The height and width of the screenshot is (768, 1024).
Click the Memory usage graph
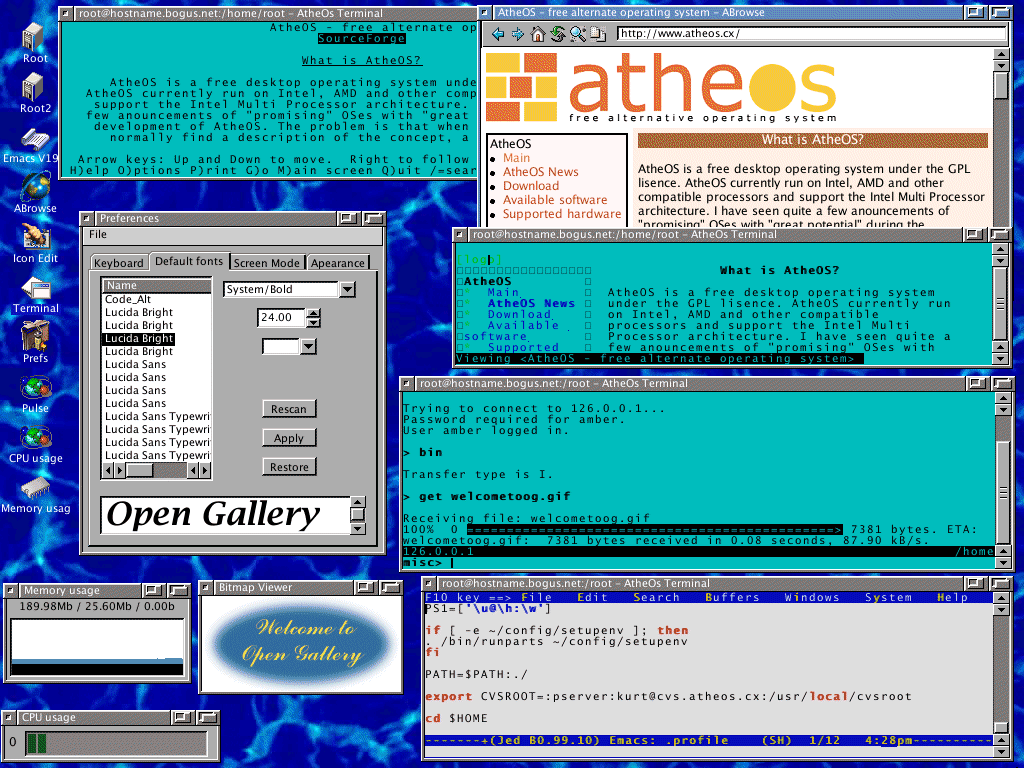coord(97,648)
